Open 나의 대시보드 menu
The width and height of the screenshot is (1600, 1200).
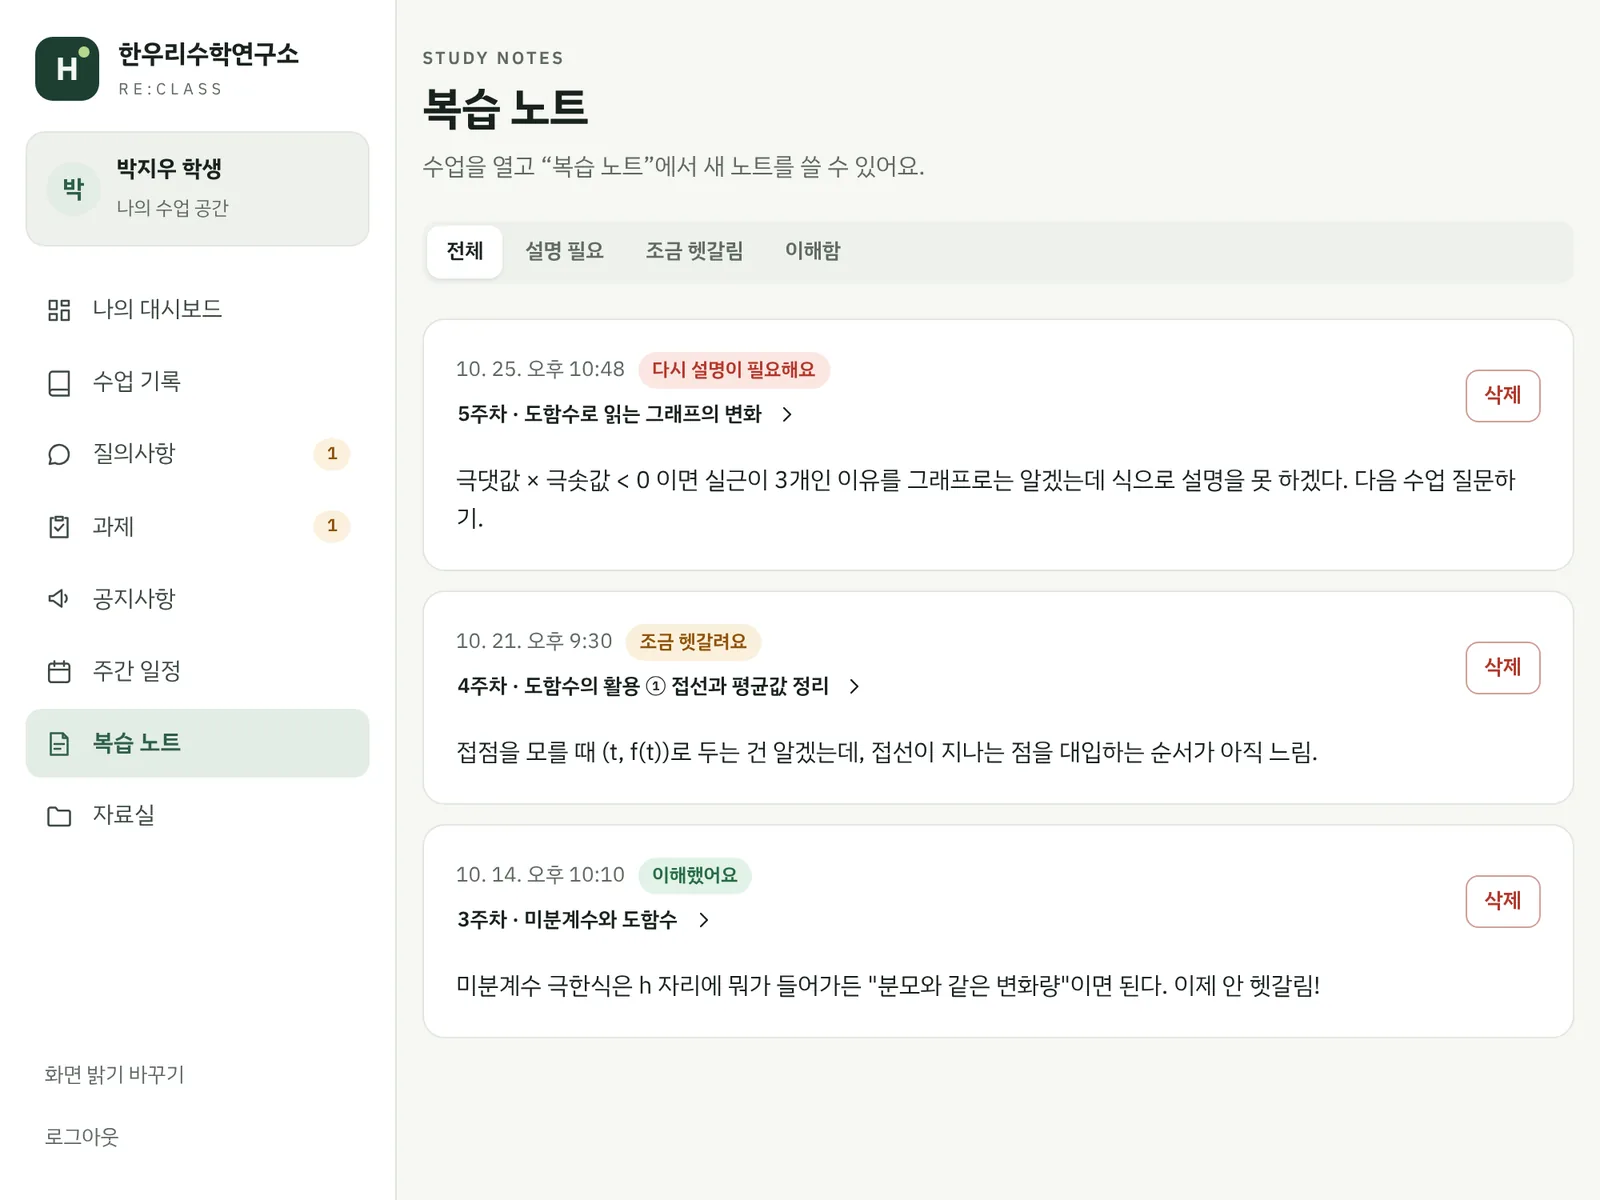point(197,310)
